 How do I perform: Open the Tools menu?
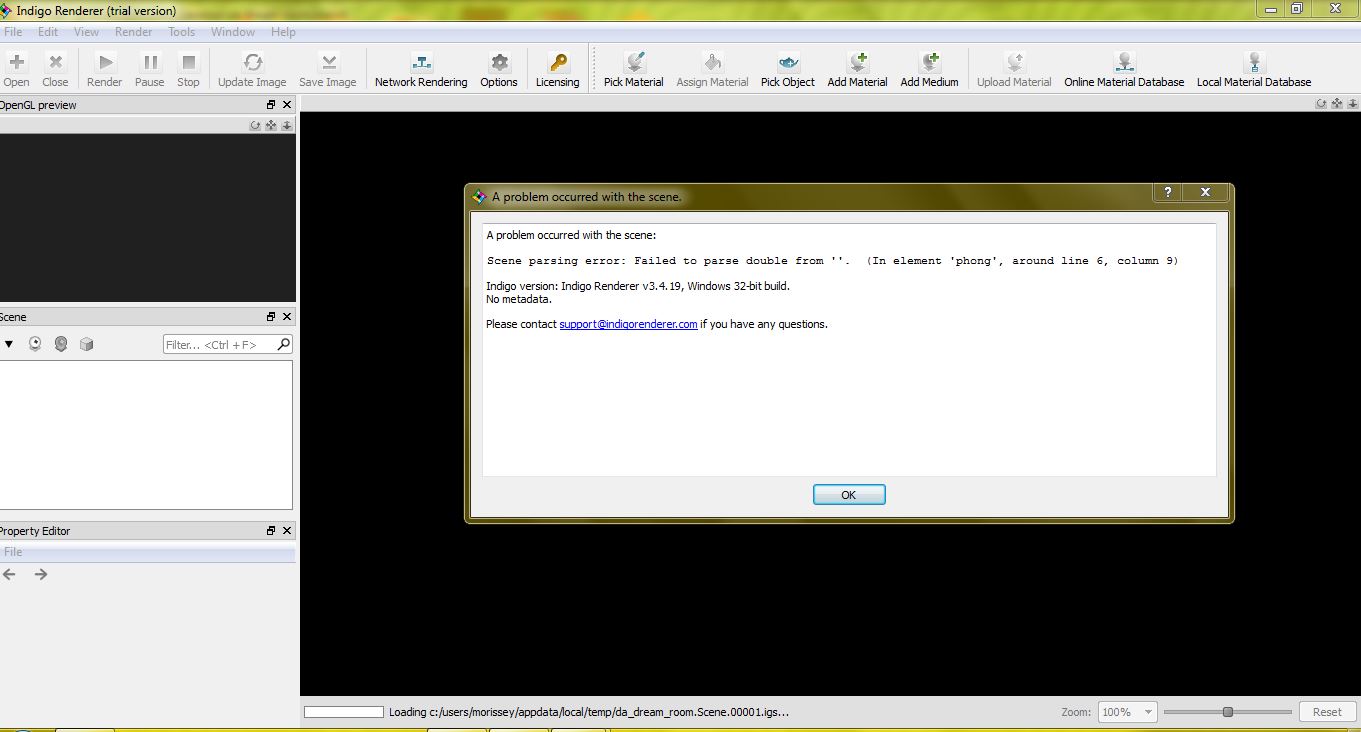182,32
